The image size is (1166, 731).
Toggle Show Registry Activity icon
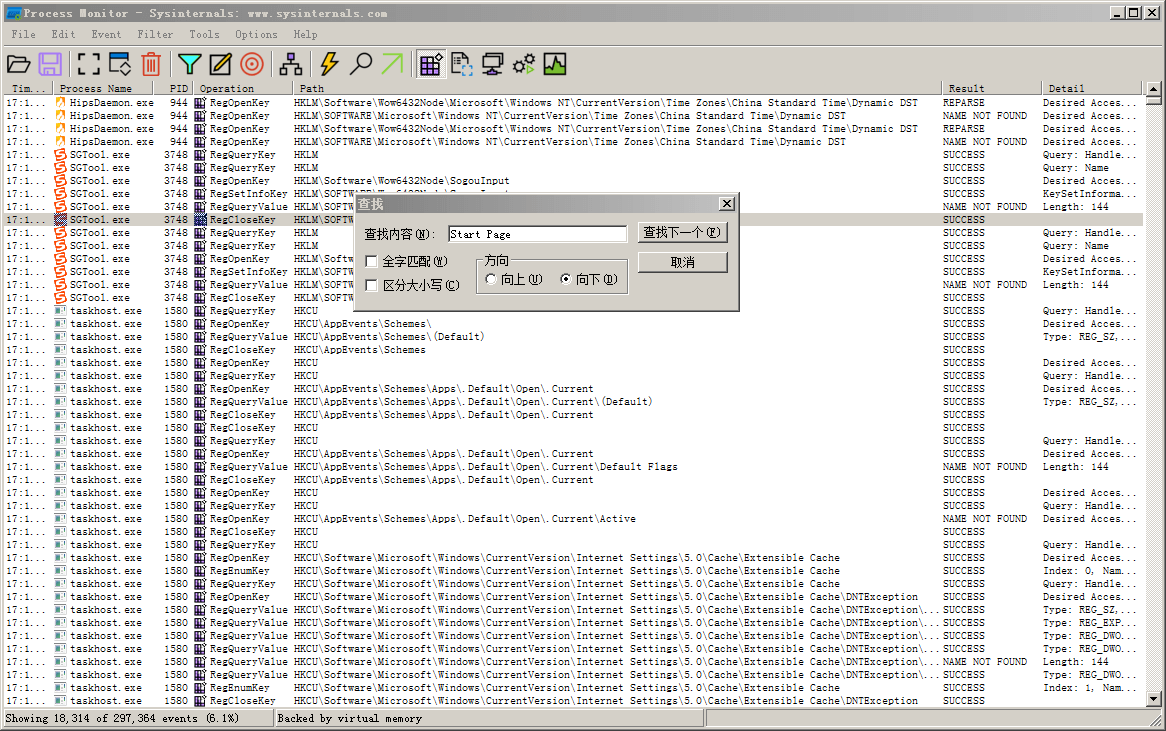pos(431,65)
